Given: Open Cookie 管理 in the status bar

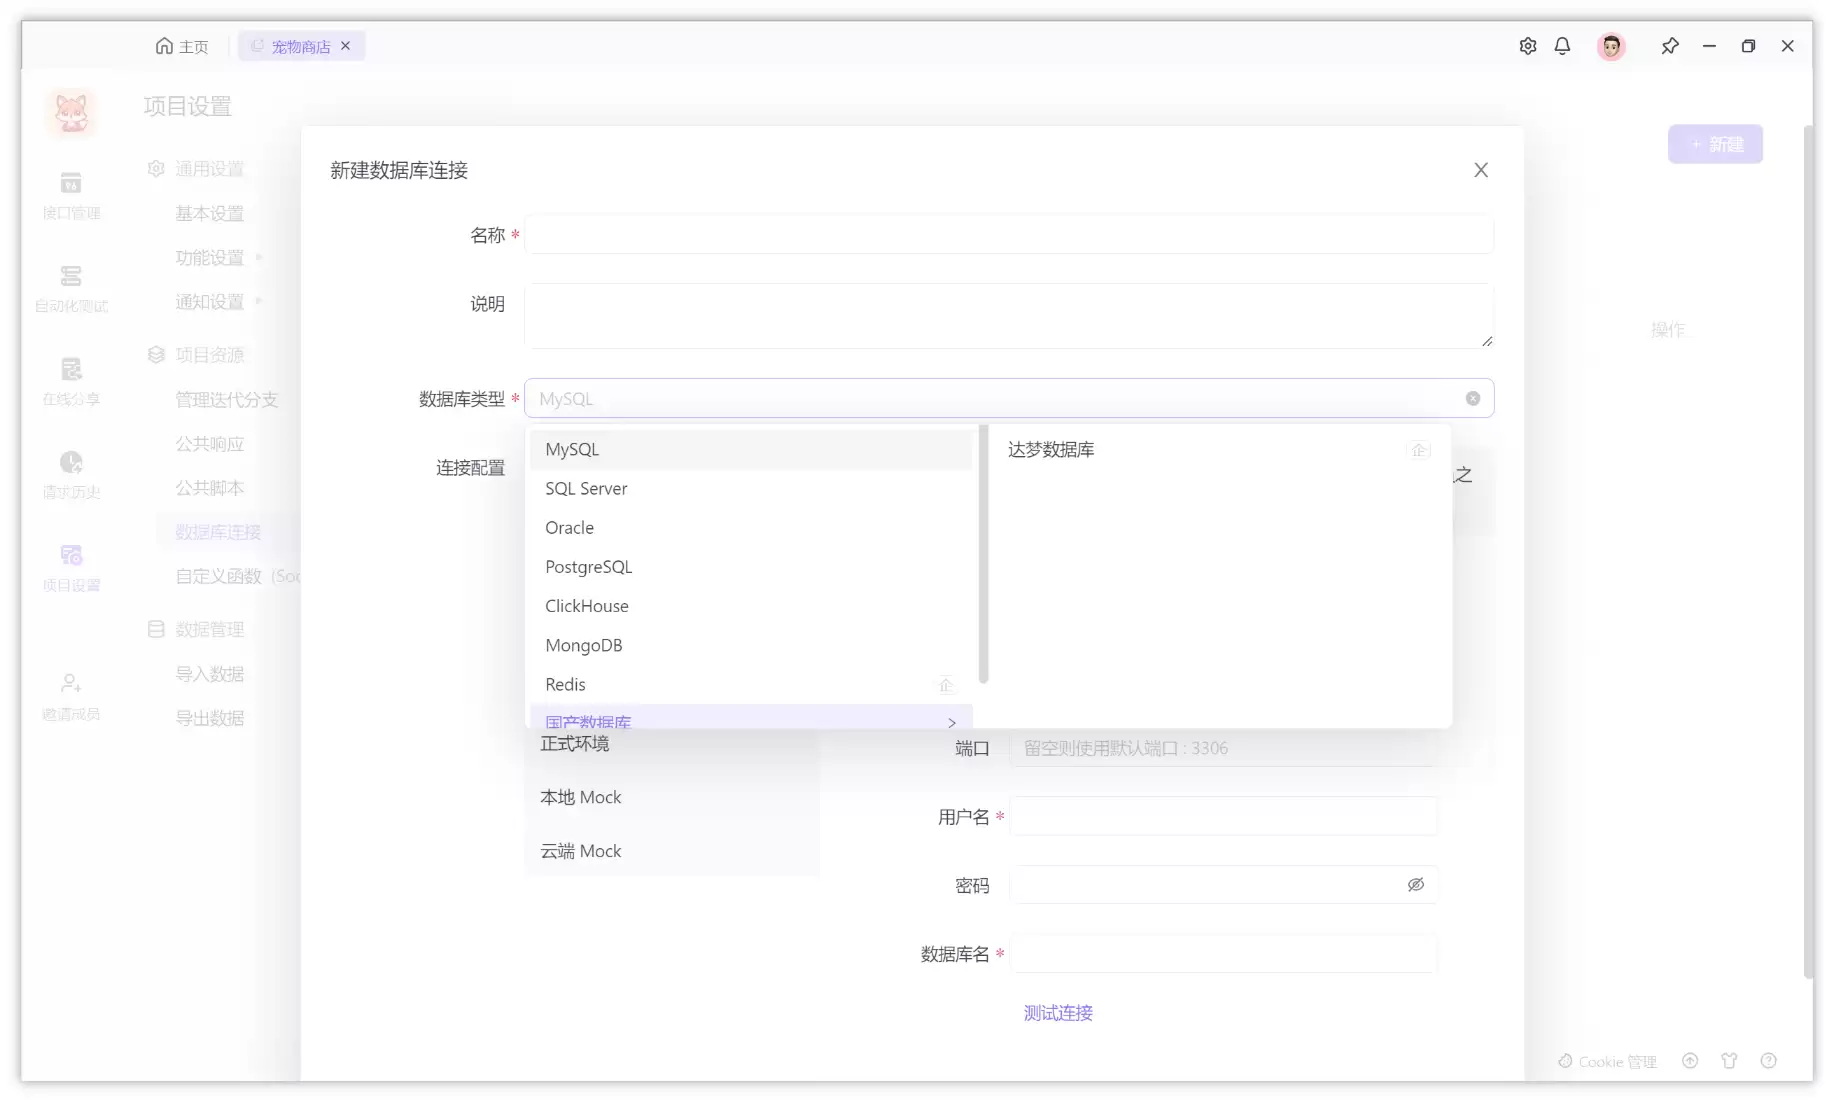Looking at the screenshot, I should (1607, 1061).
